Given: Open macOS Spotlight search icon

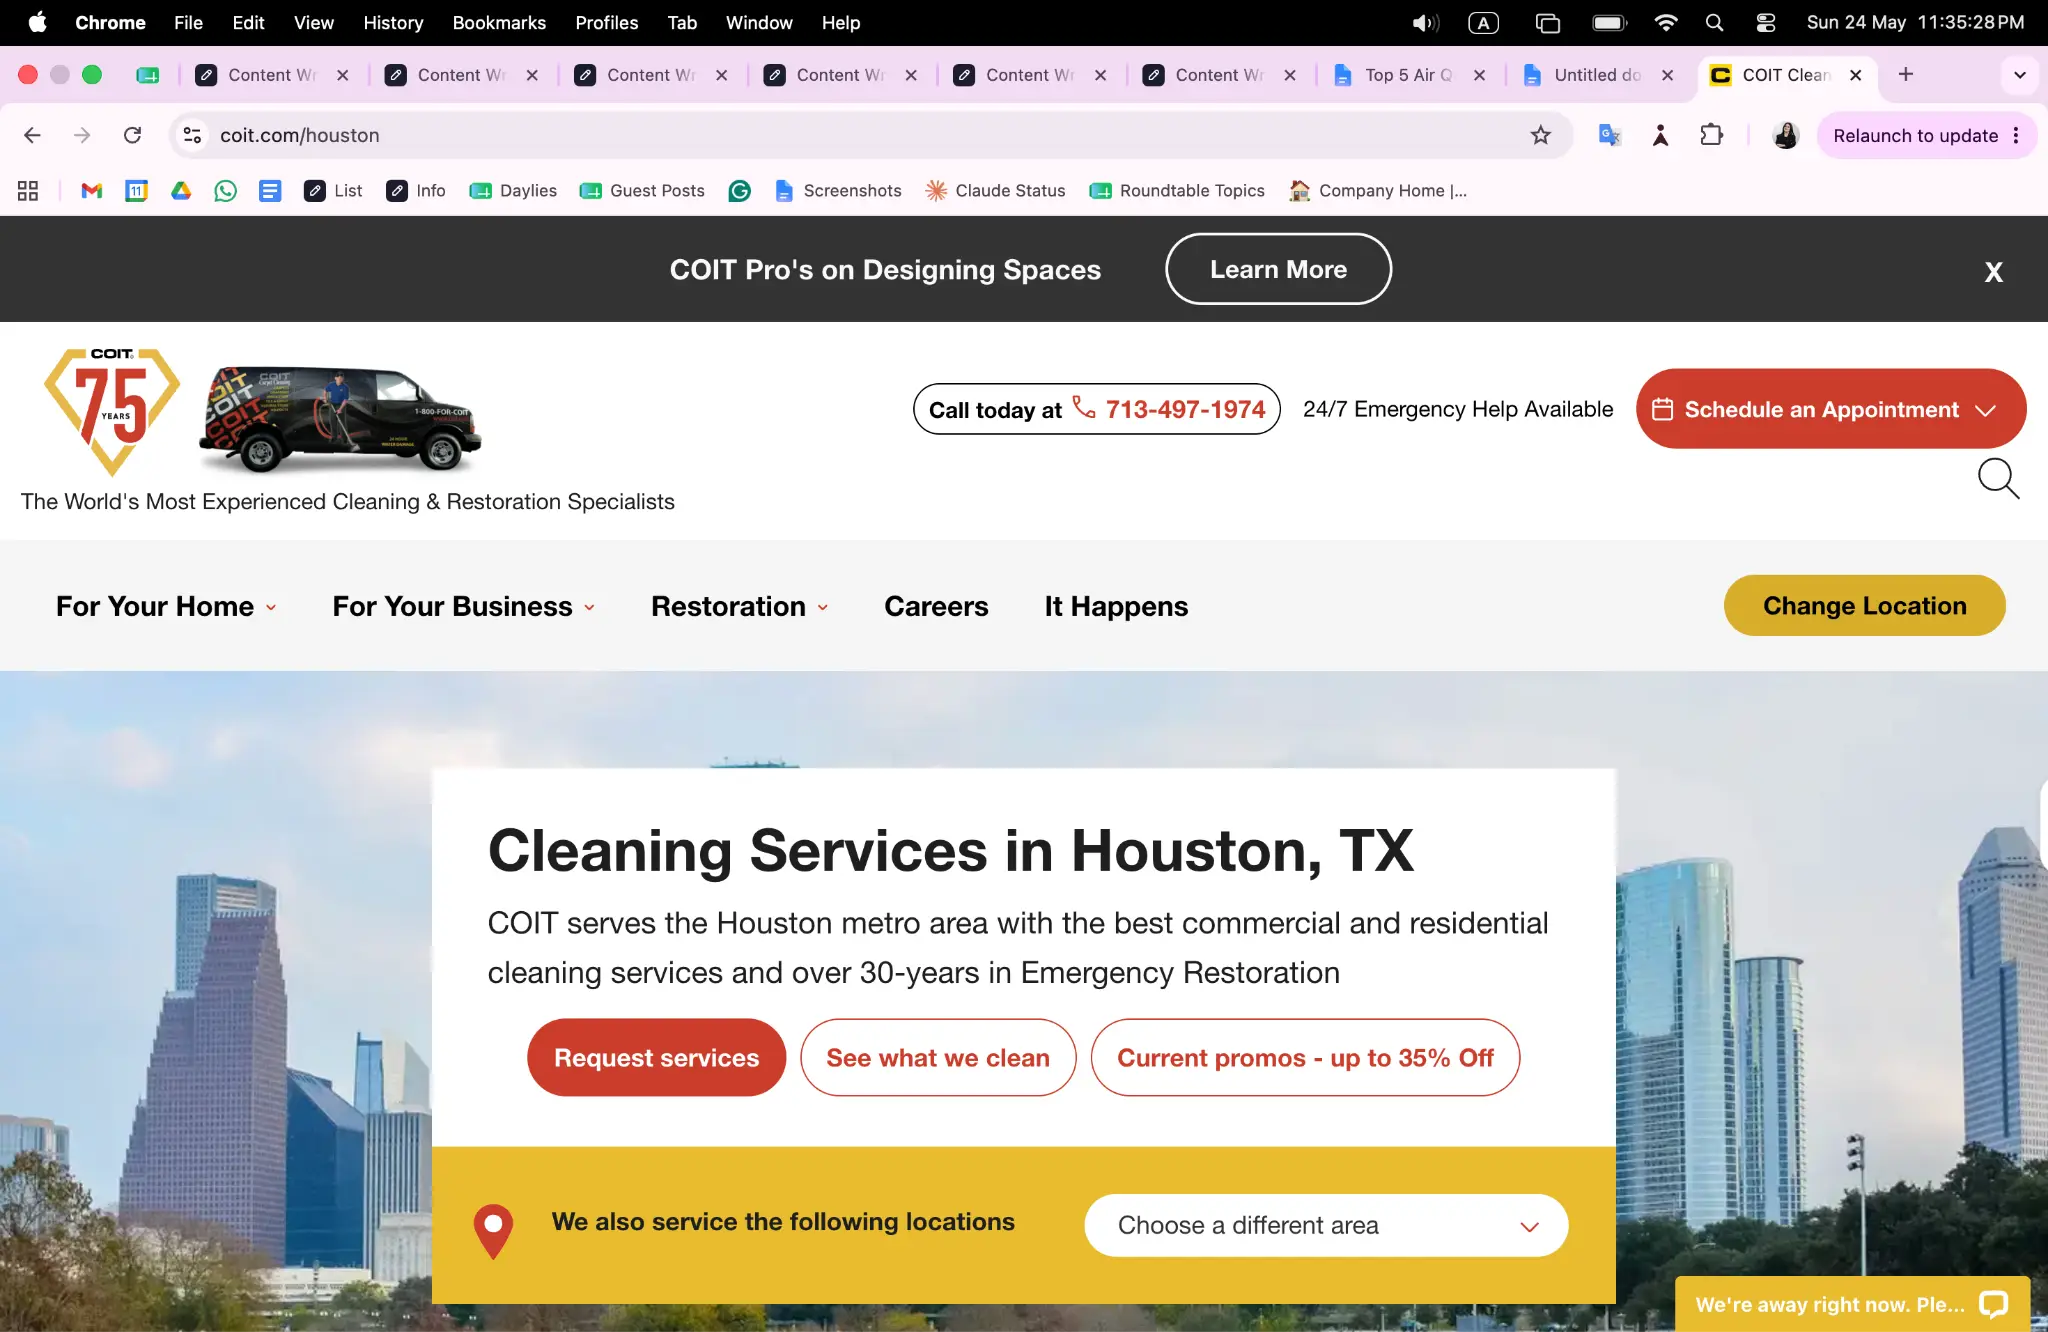Looking at the screenshot, I should point(1714,22).
